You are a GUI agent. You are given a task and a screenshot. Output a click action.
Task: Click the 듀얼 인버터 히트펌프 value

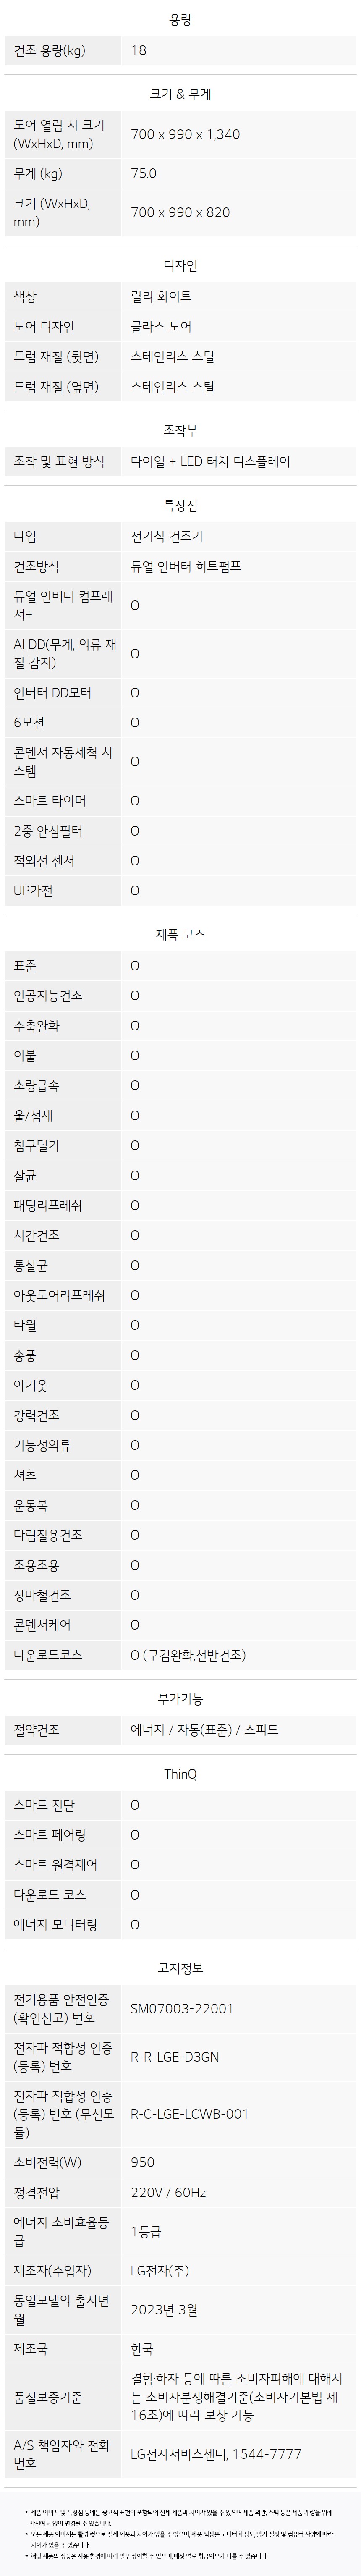186,566
